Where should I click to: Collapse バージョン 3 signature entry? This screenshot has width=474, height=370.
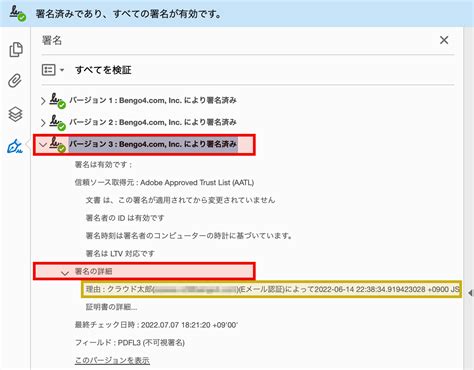(x=43, y=145)
